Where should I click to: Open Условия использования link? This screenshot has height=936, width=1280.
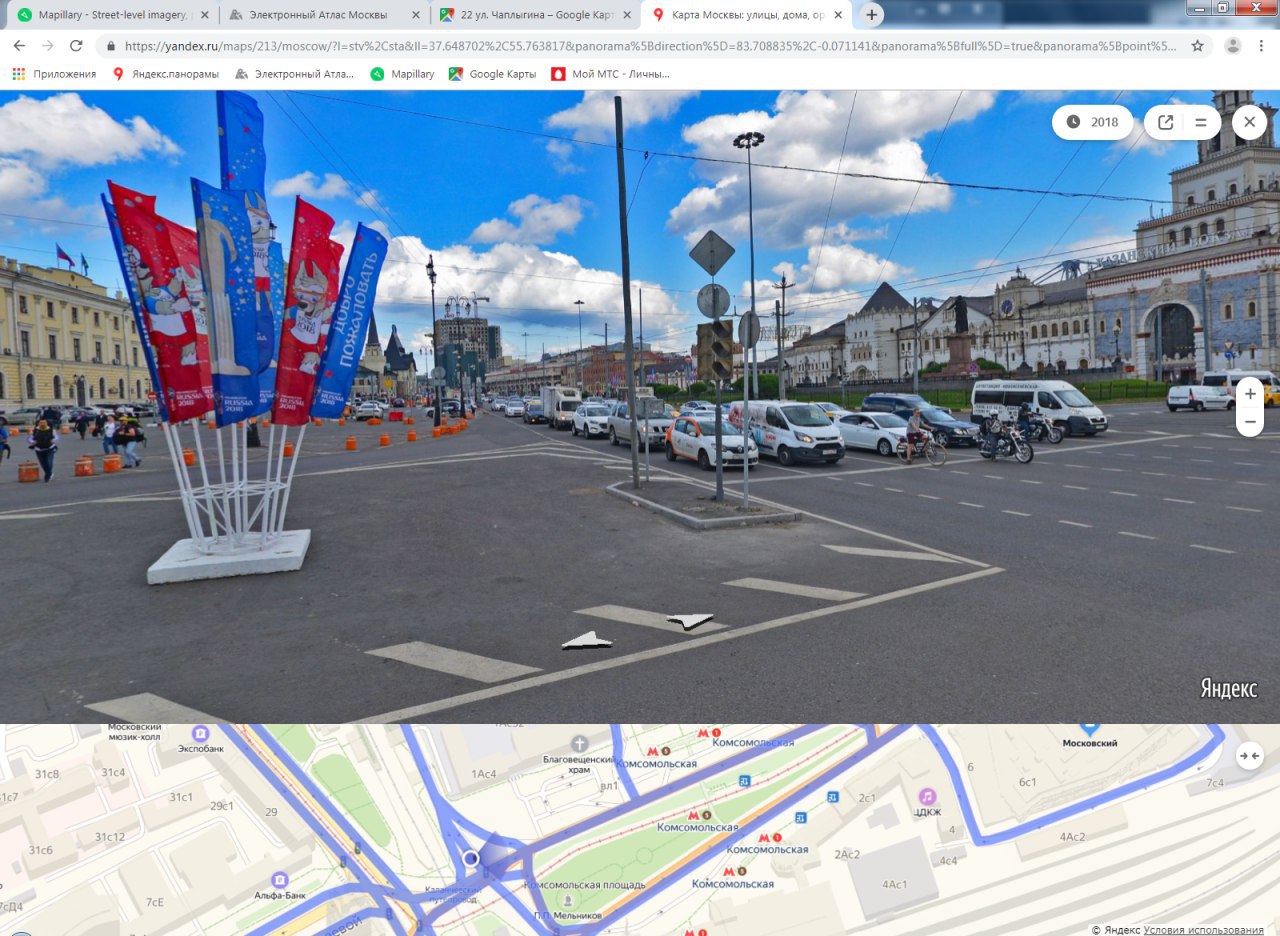1203,930
